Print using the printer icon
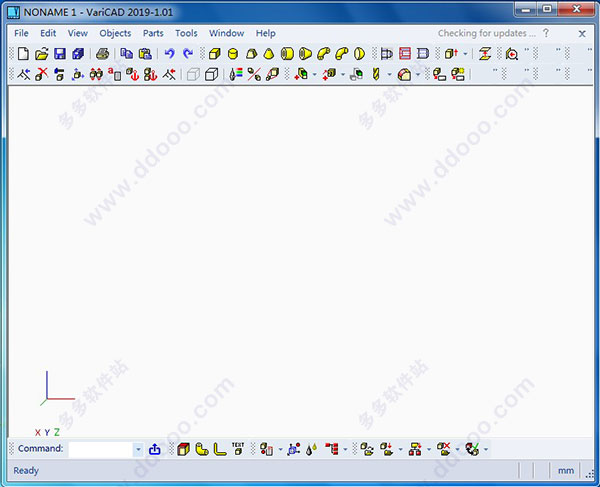 tap(102, 54)
